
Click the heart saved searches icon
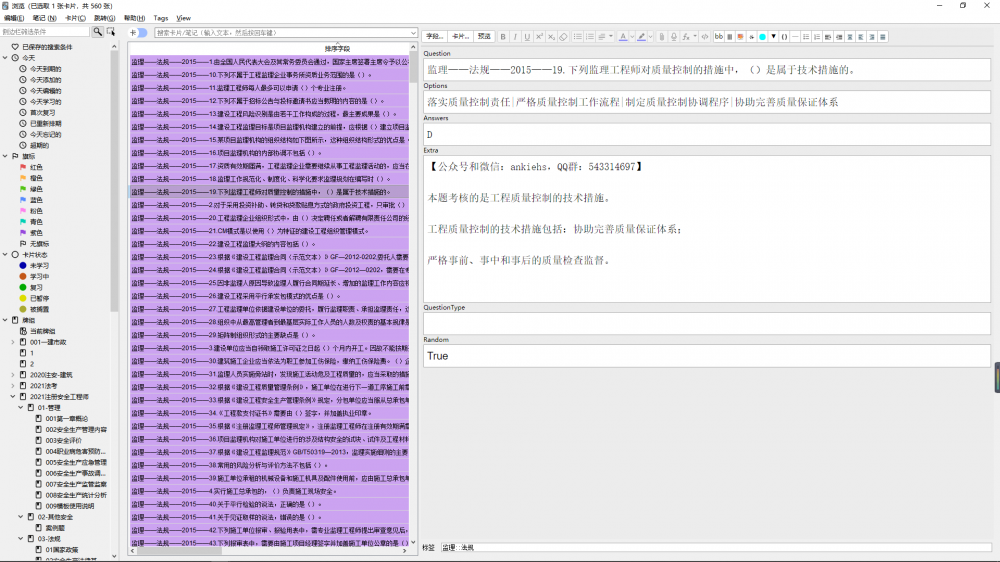tap(15, 47)
